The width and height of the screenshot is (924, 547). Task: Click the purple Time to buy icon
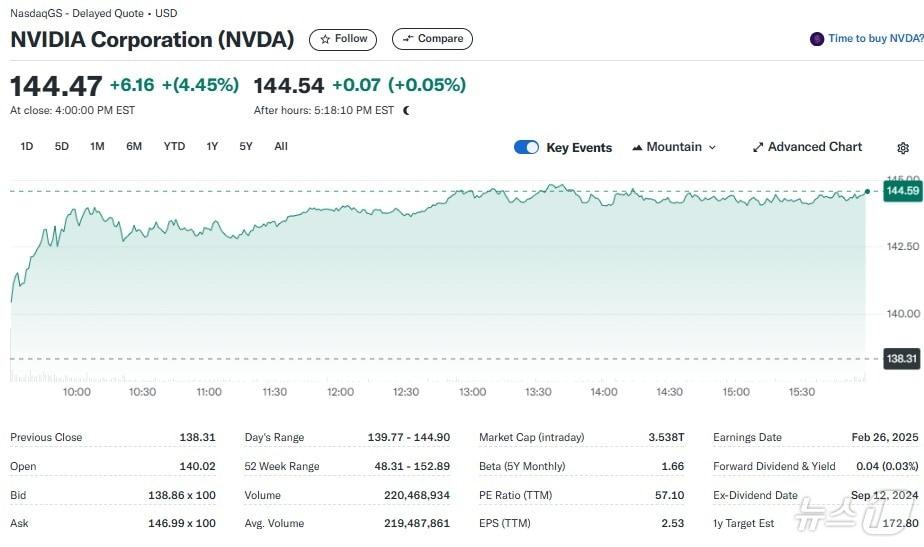tap(817, 39)
